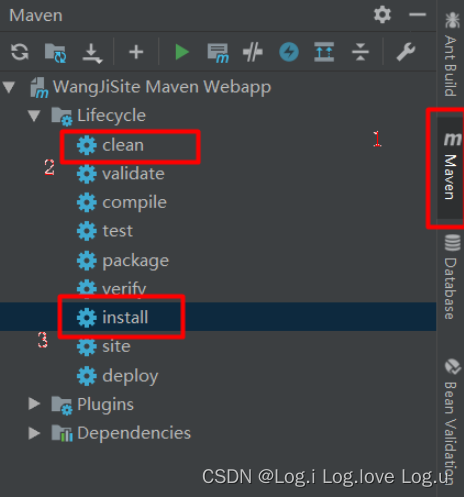Screen dimensions: 464x497
Task: Click gear icon beside clean goal
Action: (87, 145)
